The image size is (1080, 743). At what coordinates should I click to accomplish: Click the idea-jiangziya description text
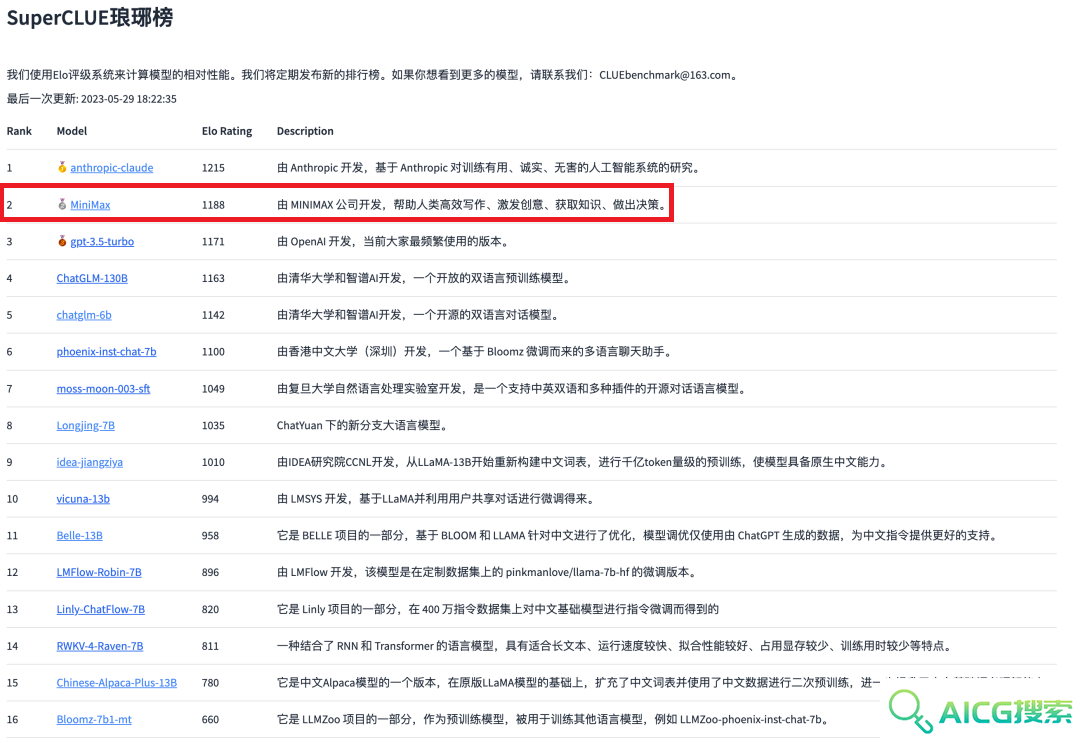point(583,462)
